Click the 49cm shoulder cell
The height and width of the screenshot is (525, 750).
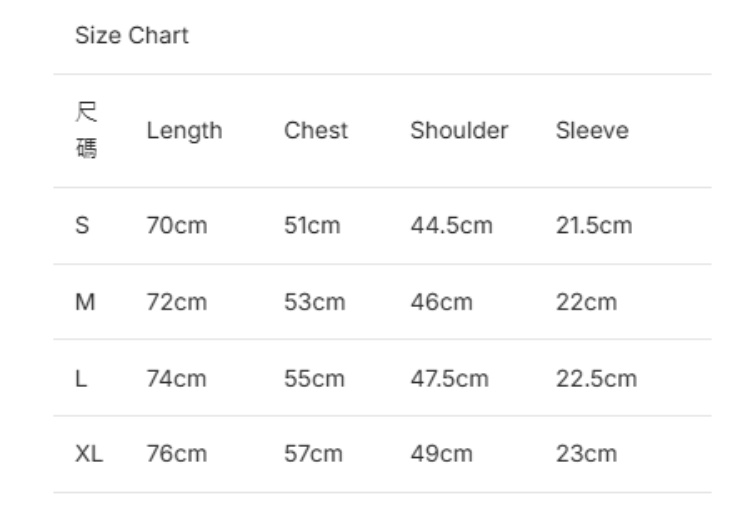[441, 454]
